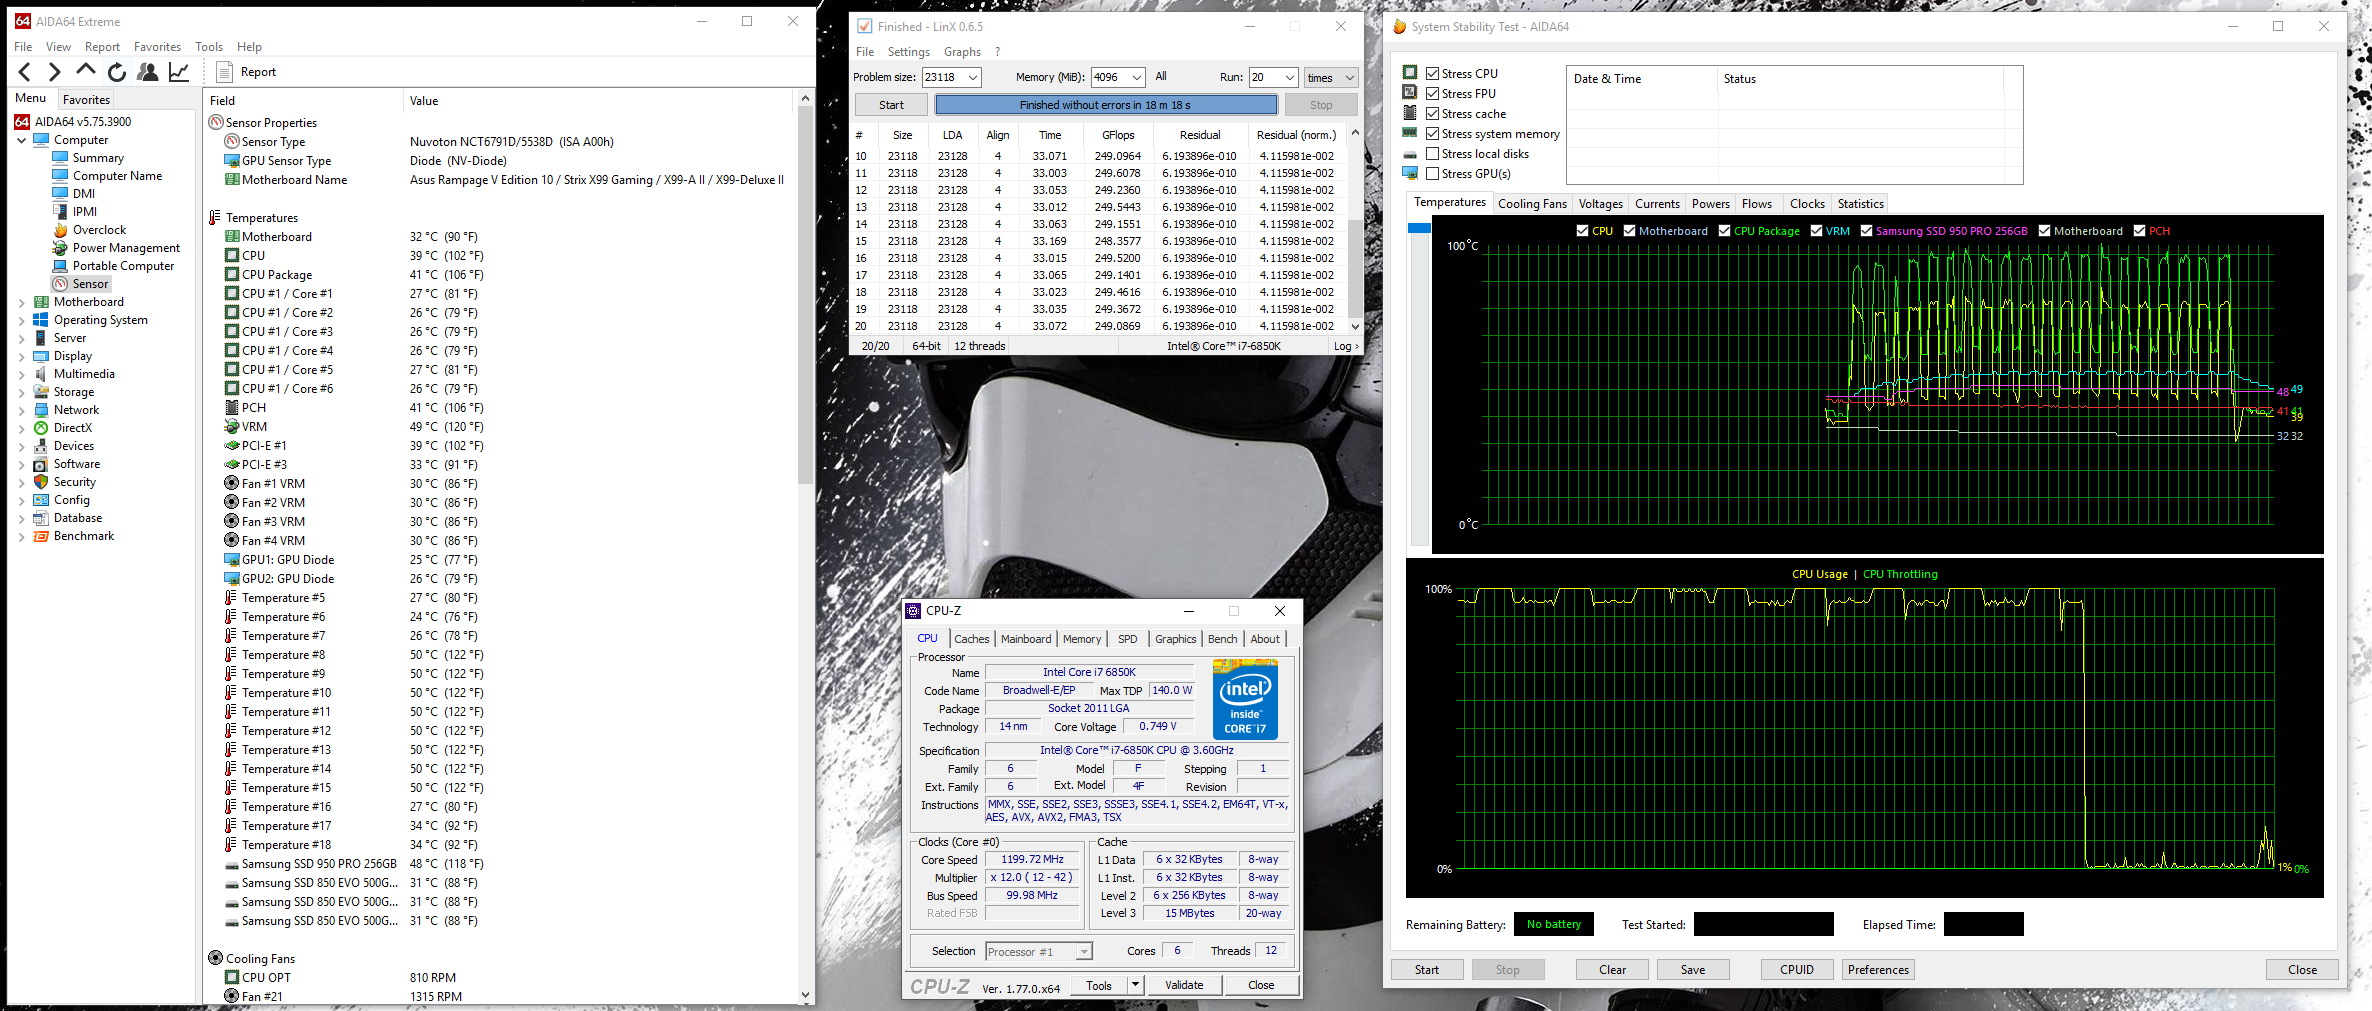
Task: Click the Software icon in AIDA64 tree
Action: click(41, 464)
